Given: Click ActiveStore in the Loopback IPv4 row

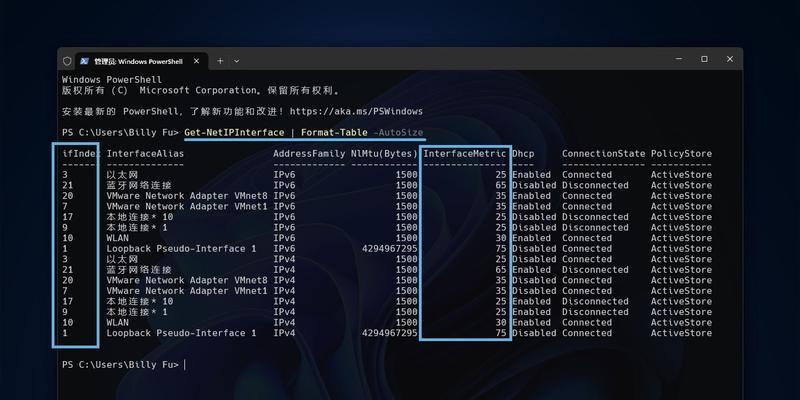Looking at the screenshot, I should pyautogui.click(x=681, y=333).
